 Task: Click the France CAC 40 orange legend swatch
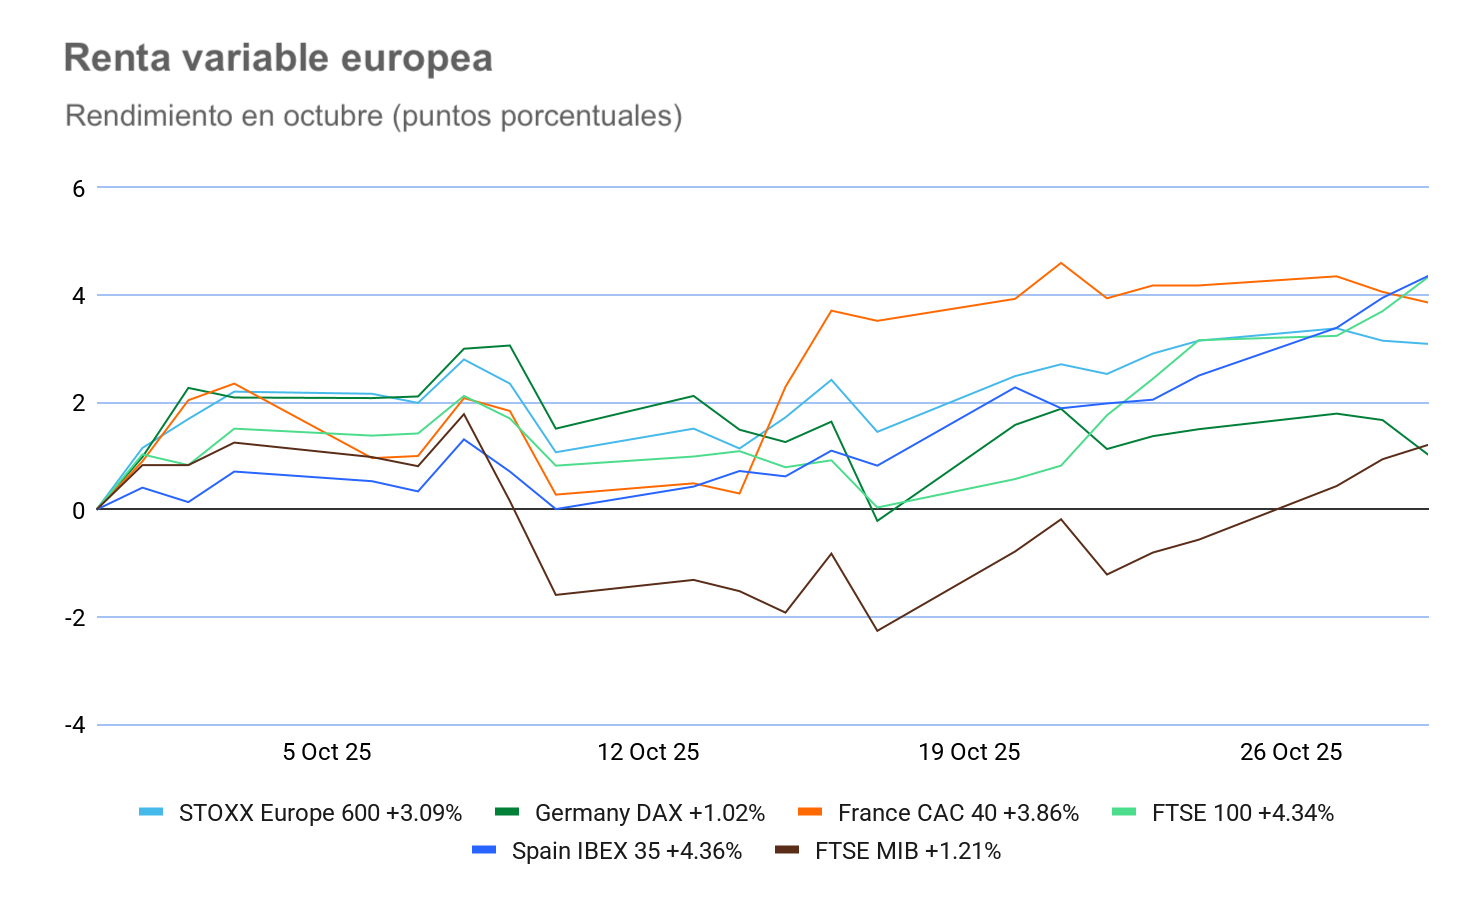[x=810, y=812]
